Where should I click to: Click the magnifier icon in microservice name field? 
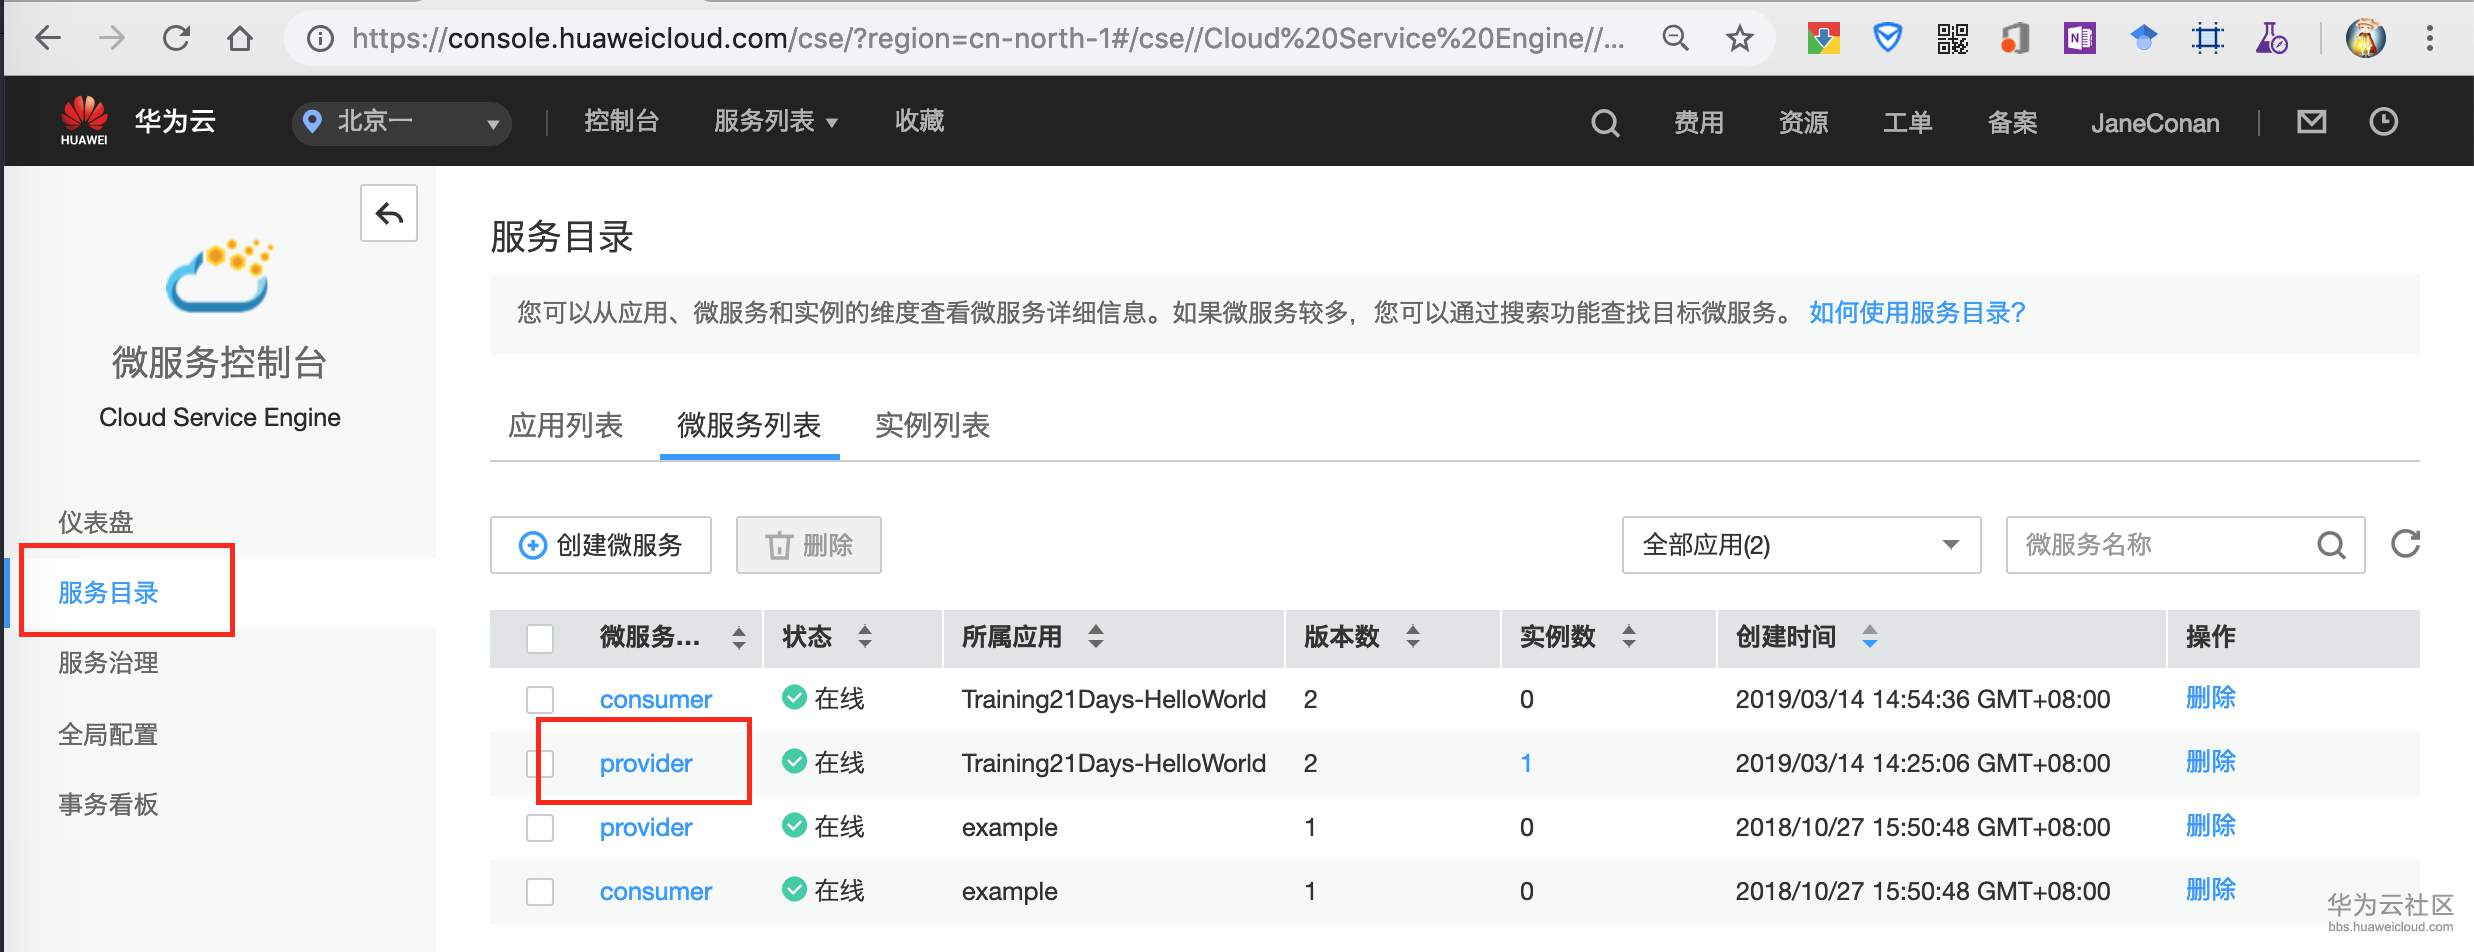pyautogui.click(x=2331, y=545)
